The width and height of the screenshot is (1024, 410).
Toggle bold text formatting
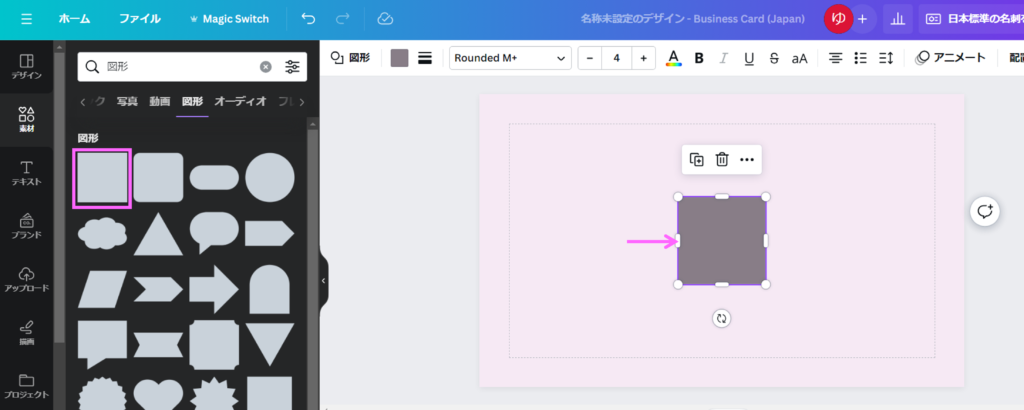click(699, 58)
